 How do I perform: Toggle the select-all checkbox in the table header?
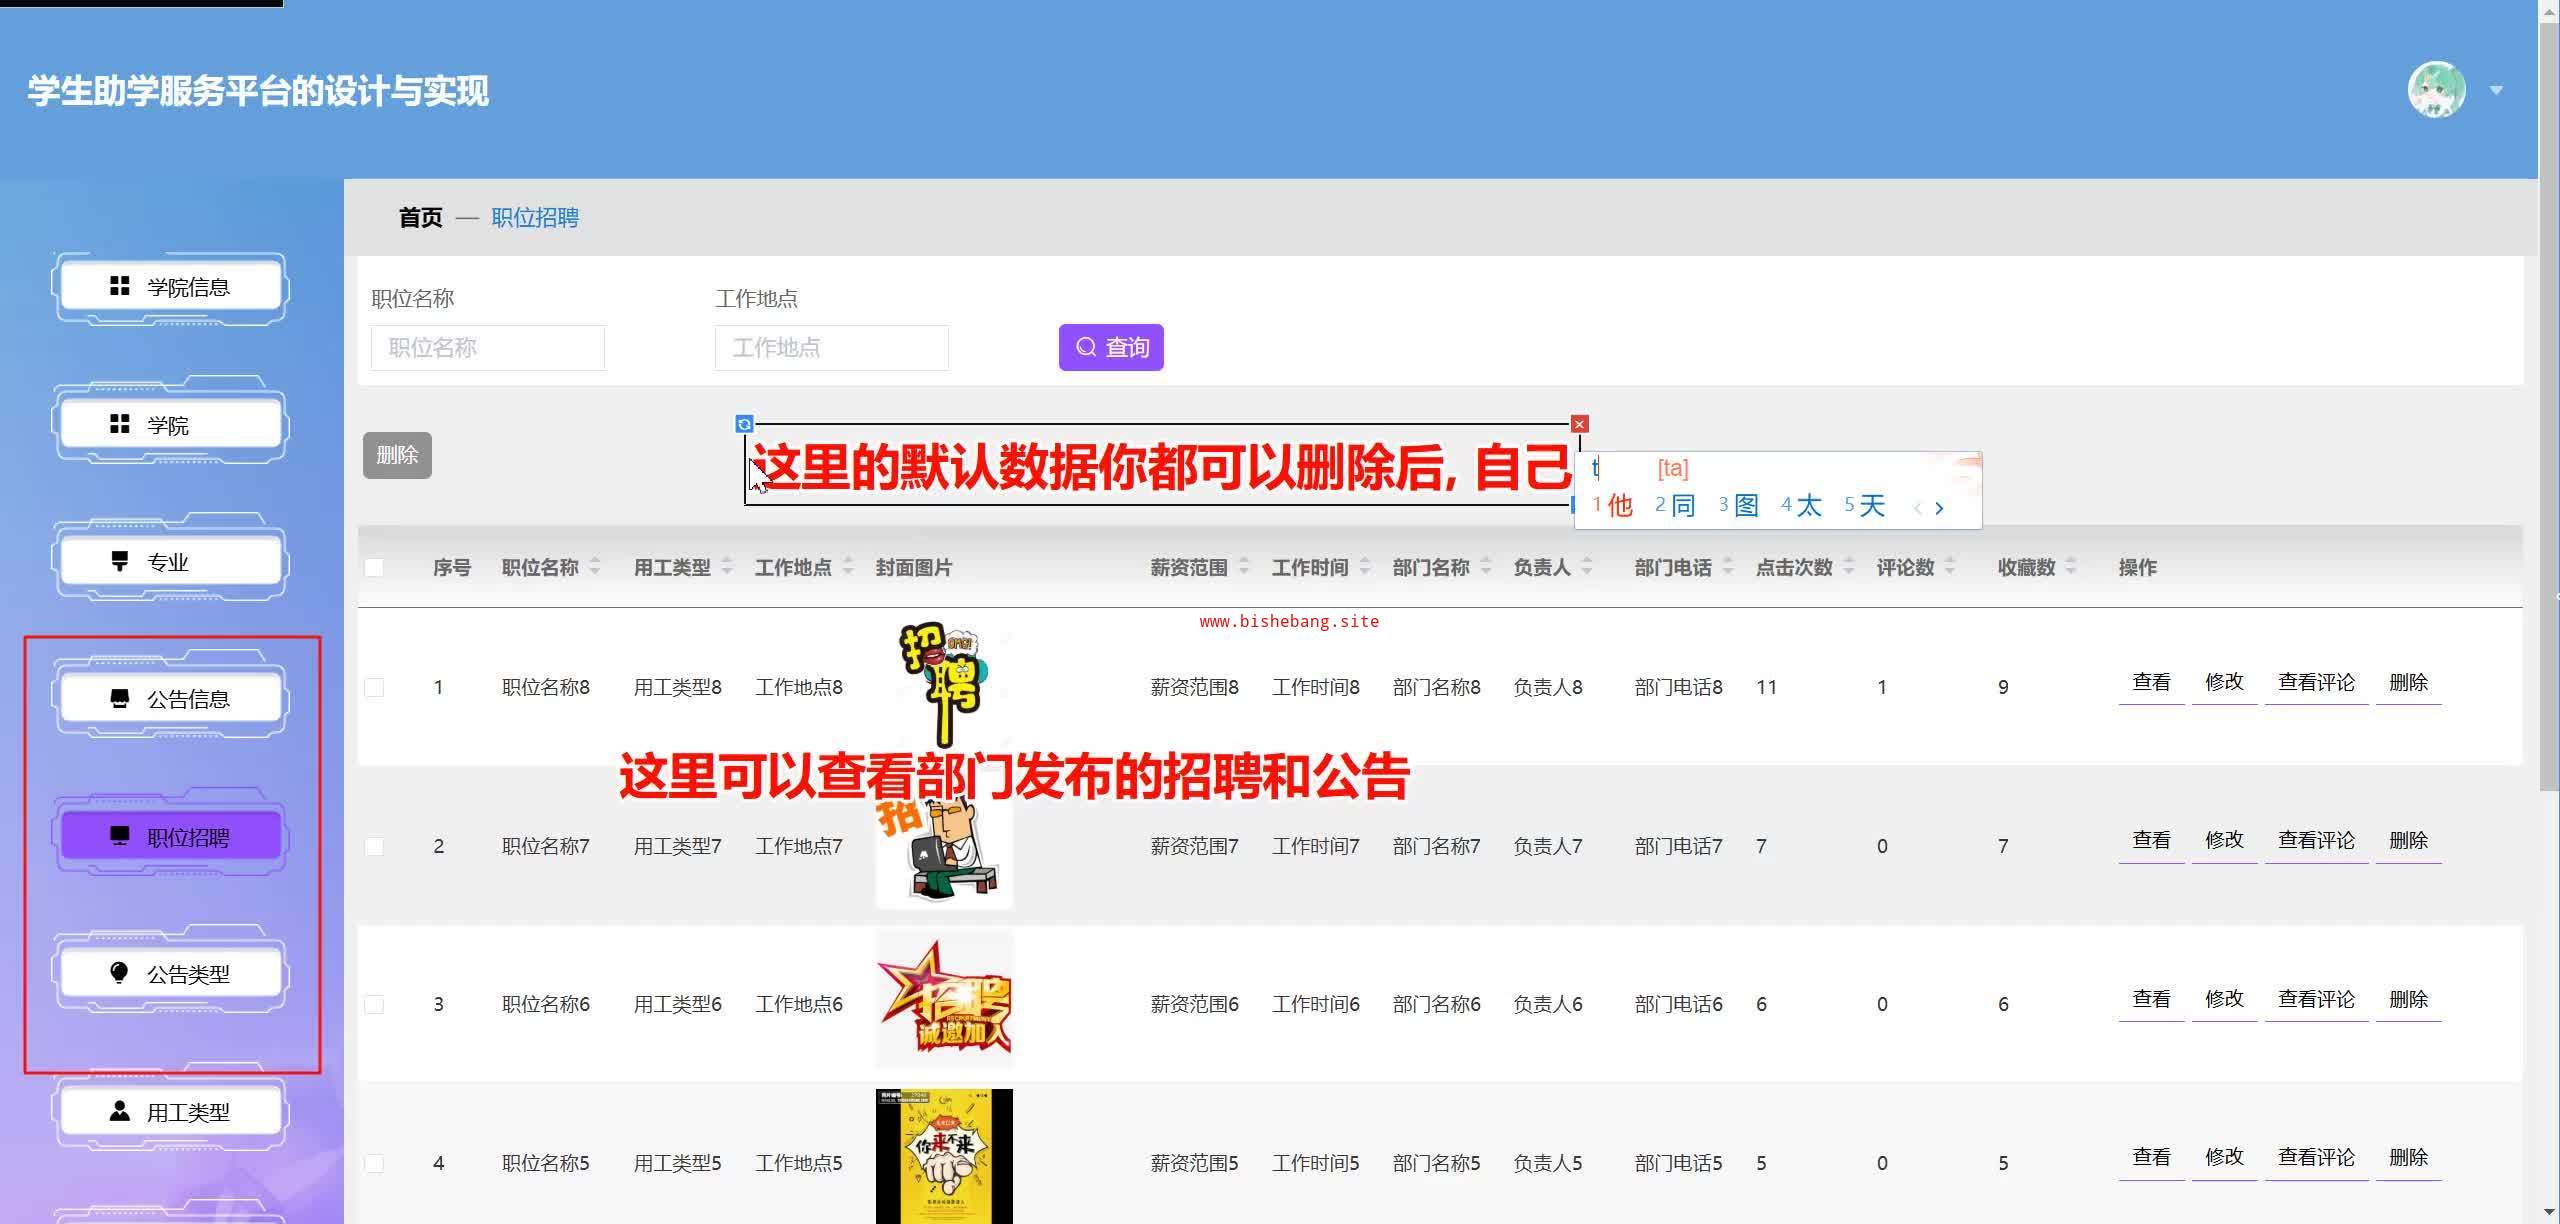374,568
